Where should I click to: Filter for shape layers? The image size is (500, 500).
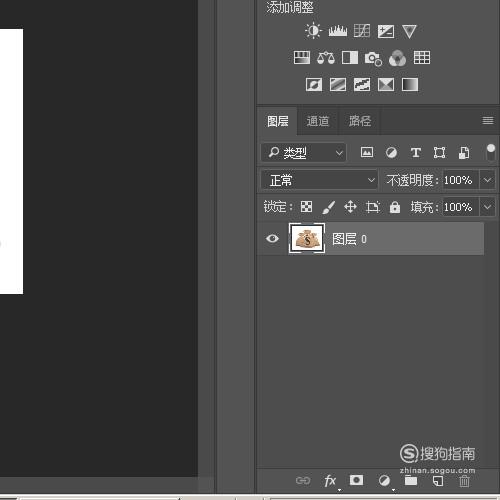[439, 153]
